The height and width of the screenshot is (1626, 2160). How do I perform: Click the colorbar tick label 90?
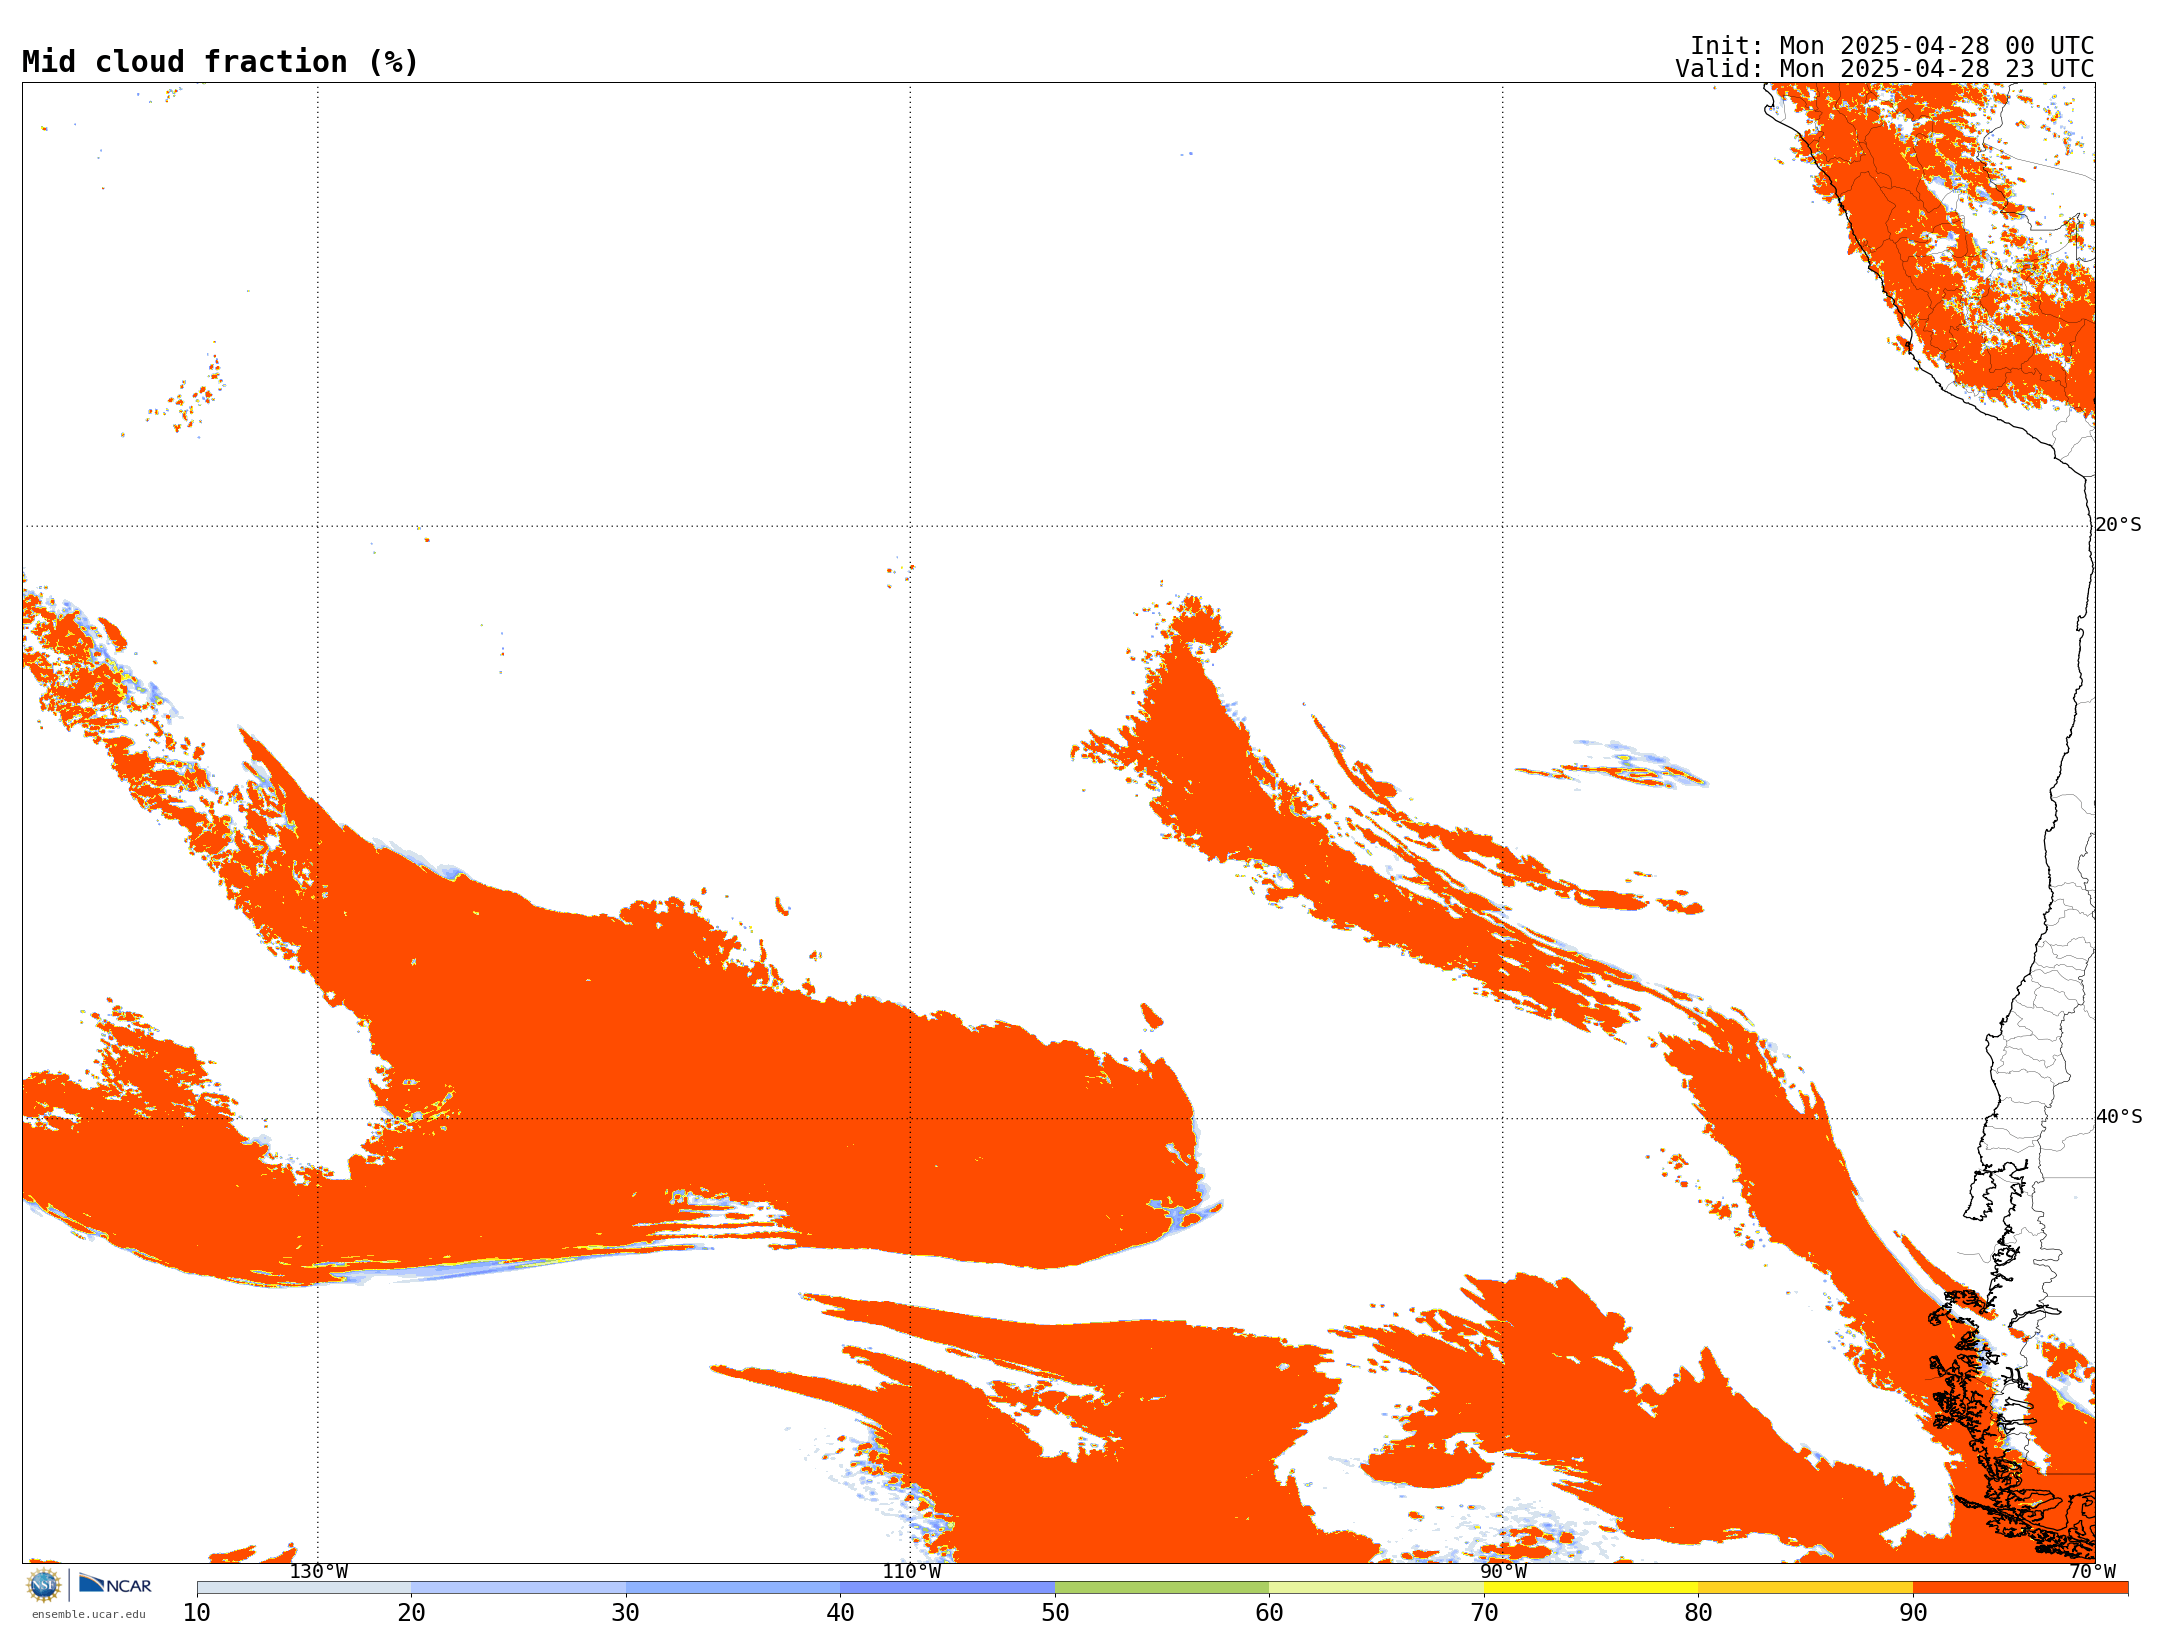[x=1913, y=1613]
